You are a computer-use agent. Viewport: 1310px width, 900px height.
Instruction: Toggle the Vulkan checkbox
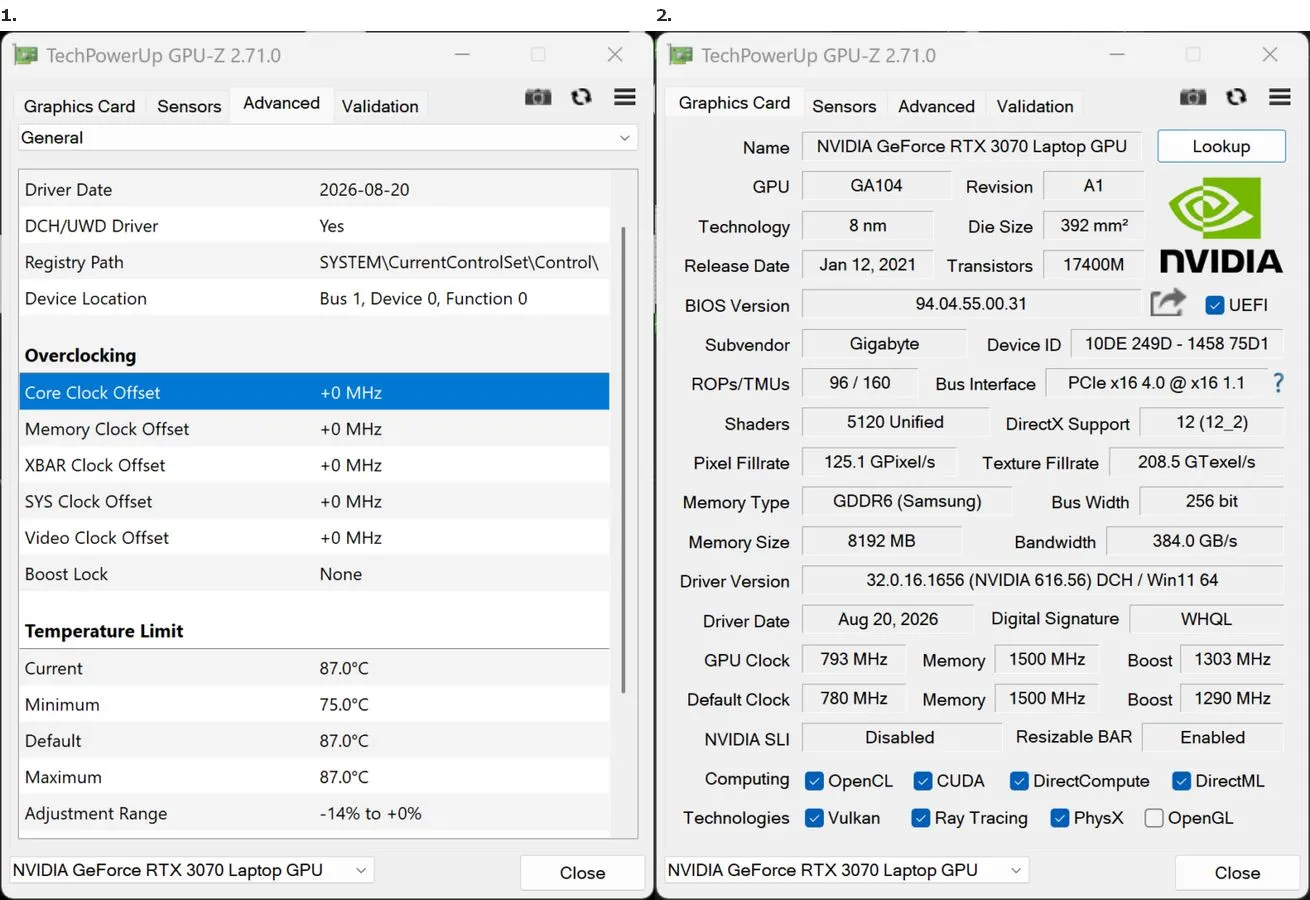(x=814, y=818)
